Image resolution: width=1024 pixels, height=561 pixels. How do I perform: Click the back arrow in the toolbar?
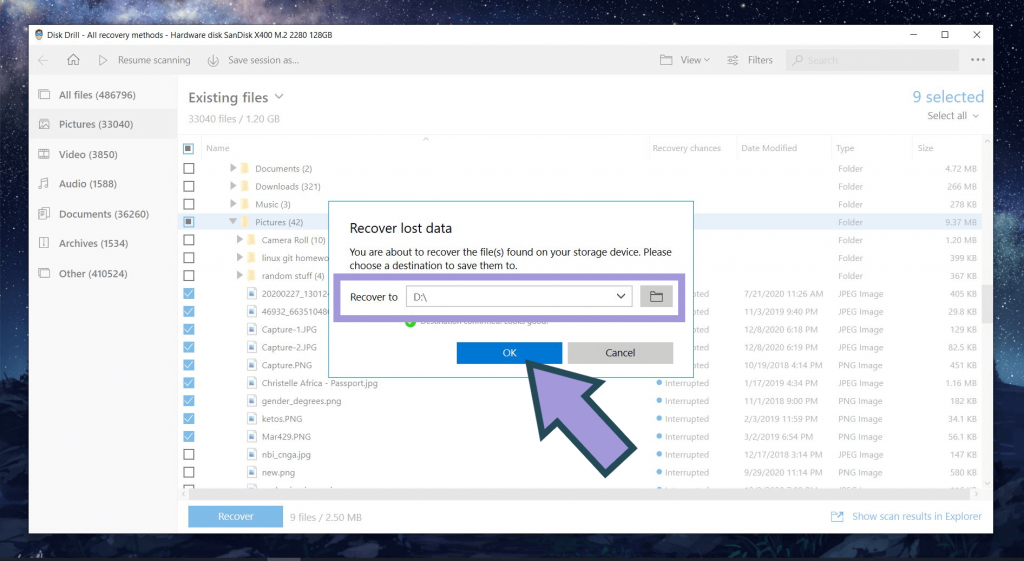[43, 60]
